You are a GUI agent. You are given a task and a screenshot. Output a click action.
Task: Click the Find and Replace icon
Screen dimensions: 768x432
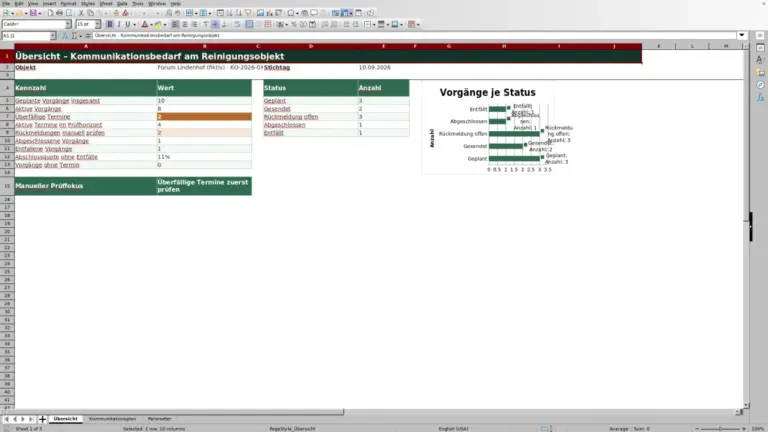pos(168,13)
